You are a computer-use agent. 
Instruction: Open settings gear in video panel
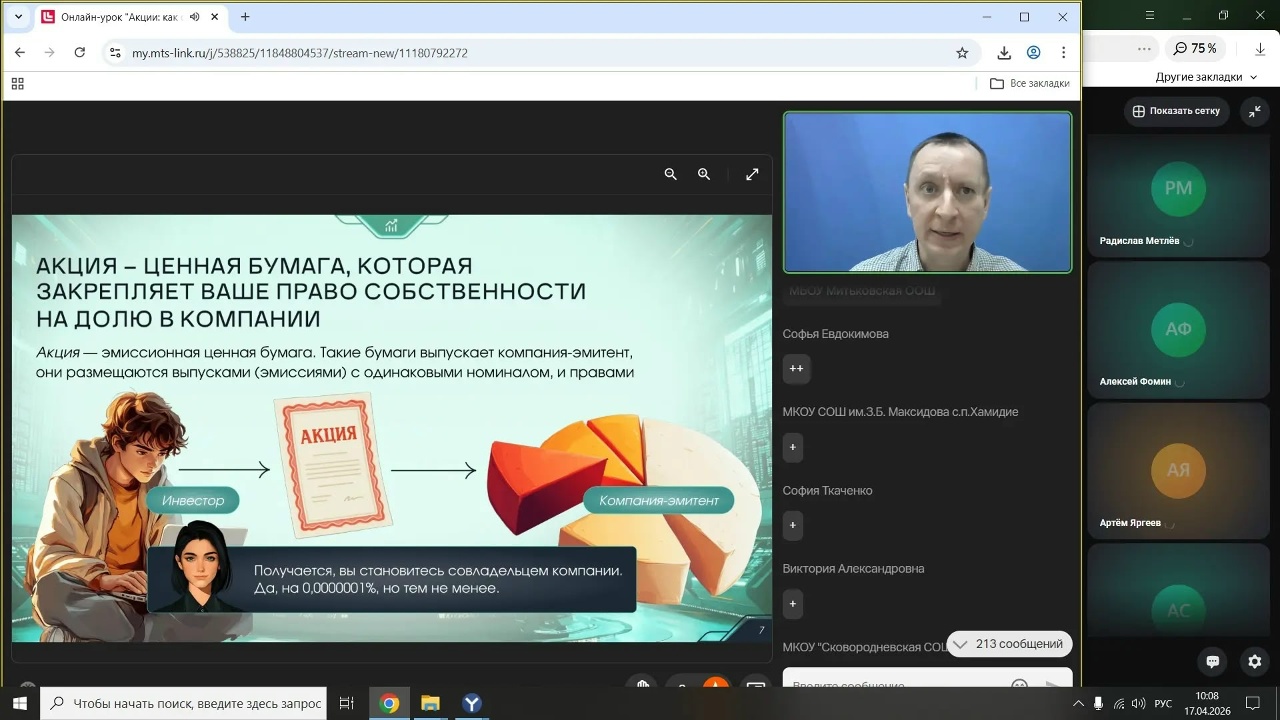1254,661
